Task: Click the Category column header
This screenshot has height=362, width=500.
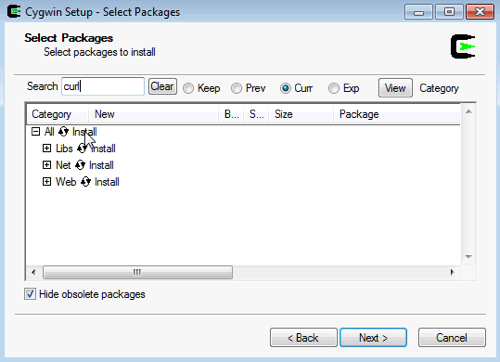Action: [x=58, y=114]
